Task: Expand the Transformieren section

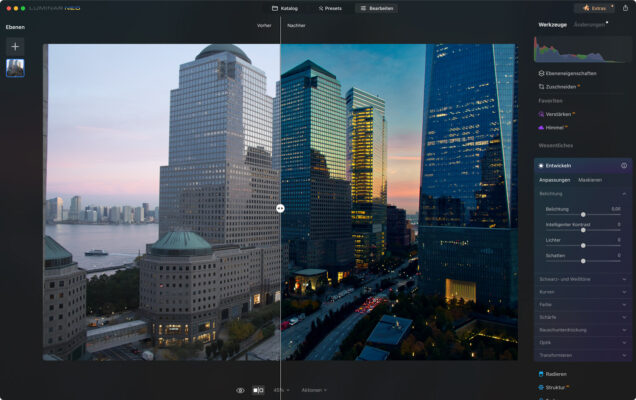Action: coord(582,355)
